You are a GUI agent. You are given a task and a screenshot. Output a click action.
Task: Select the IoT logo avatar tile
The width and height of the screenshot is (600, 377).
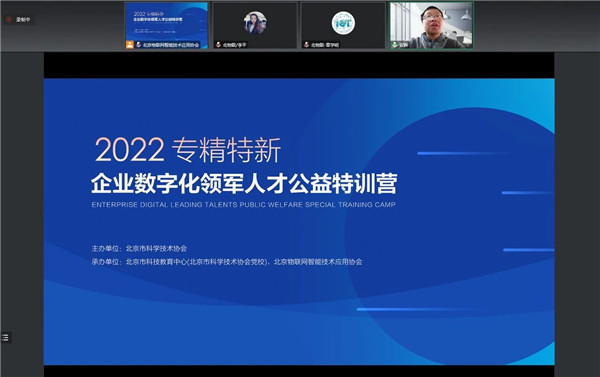[343, 25]
